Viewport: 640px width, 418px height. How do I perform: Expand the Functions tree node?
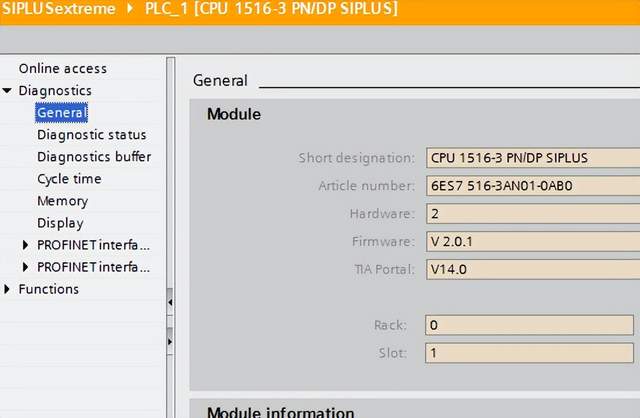pyautogui.click(x=8, y=289)
